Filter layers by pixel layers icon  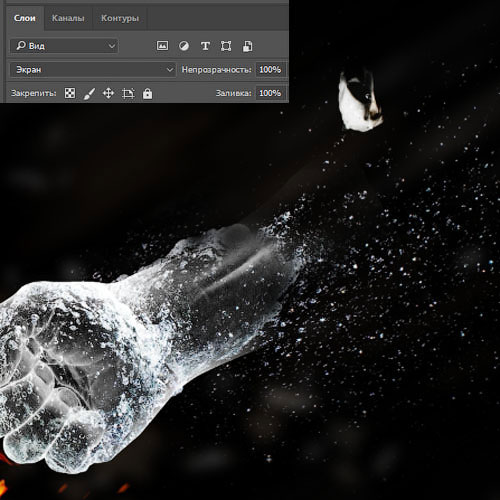click(x=162, y=46)
